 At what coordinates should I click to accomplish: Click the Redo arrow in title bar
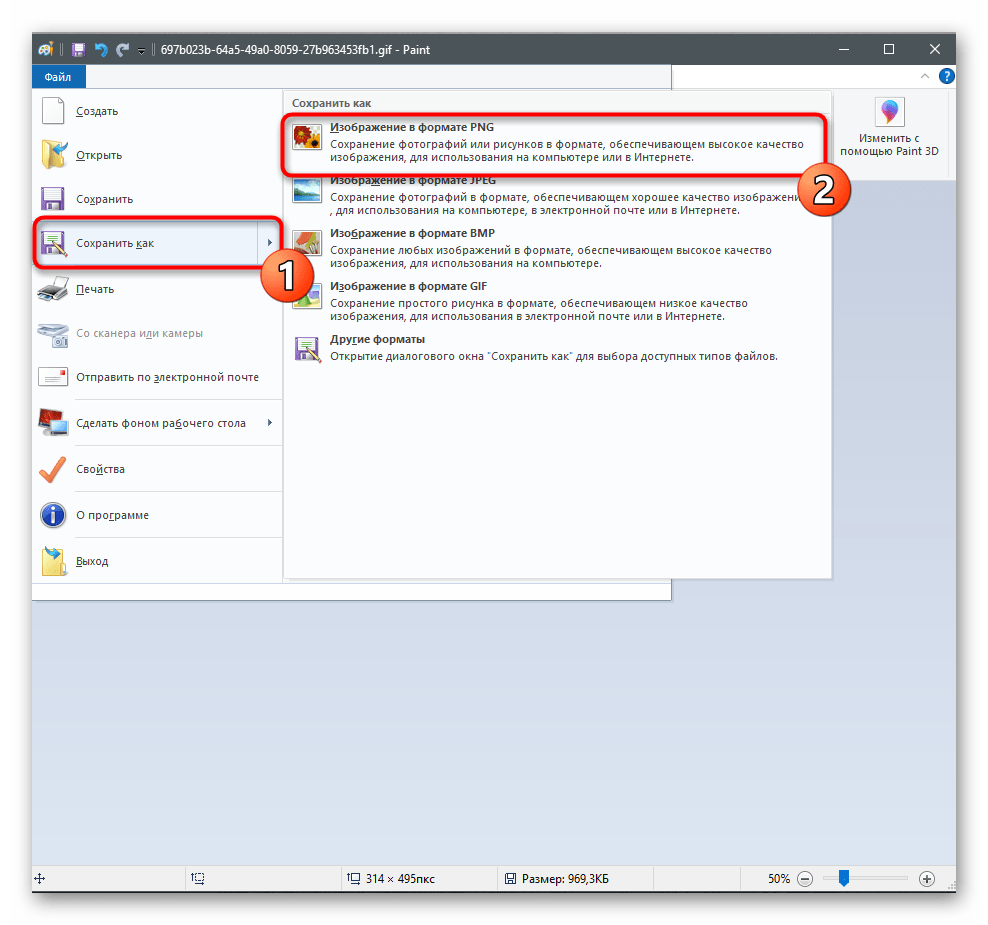(122, 49)
